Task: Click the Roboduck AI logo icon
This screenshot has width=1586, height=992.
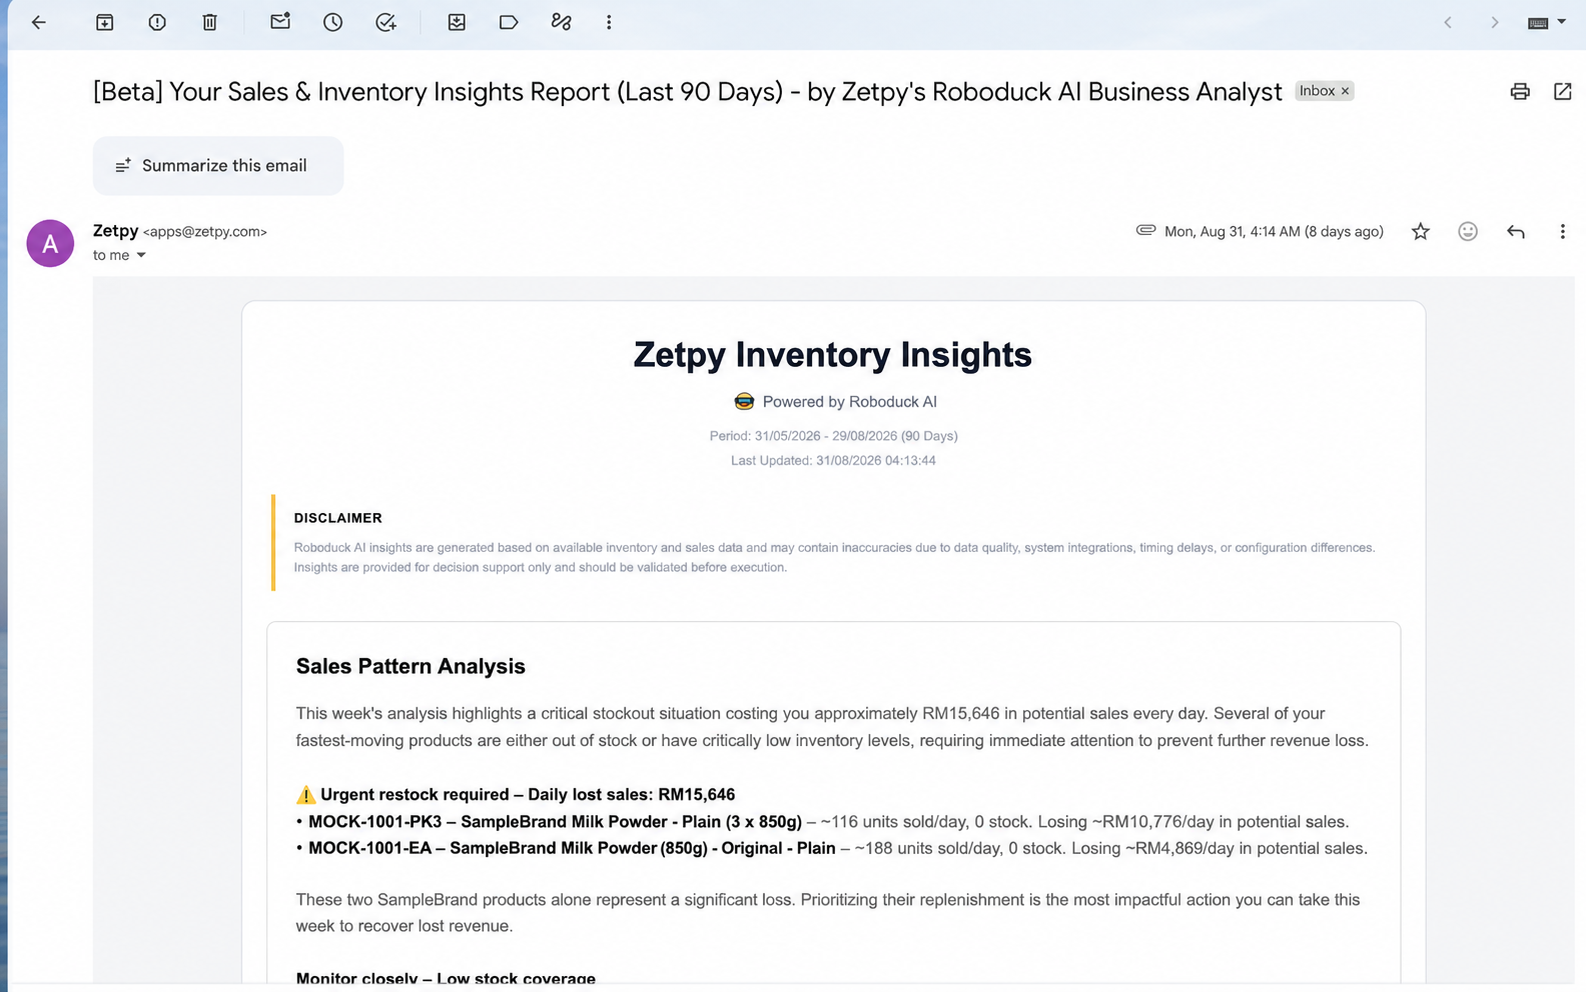Action: coord(744,402)
